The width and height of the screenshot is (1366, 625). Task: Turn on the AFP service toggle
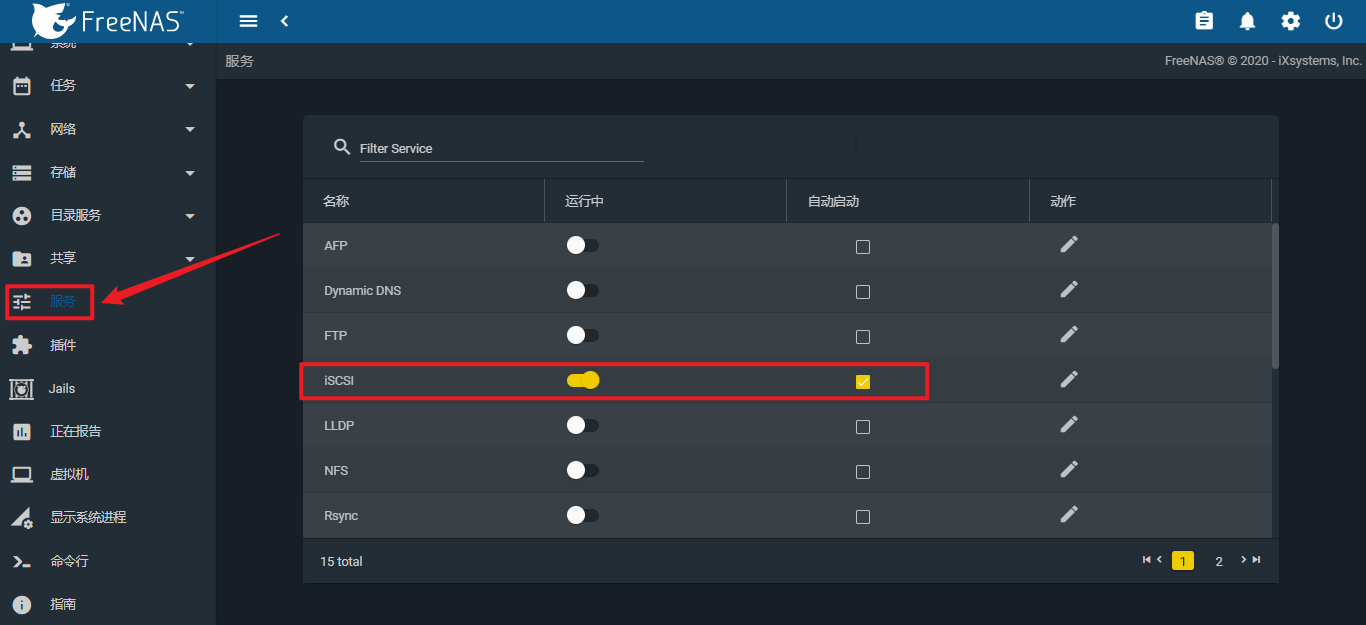coord(582,245)
